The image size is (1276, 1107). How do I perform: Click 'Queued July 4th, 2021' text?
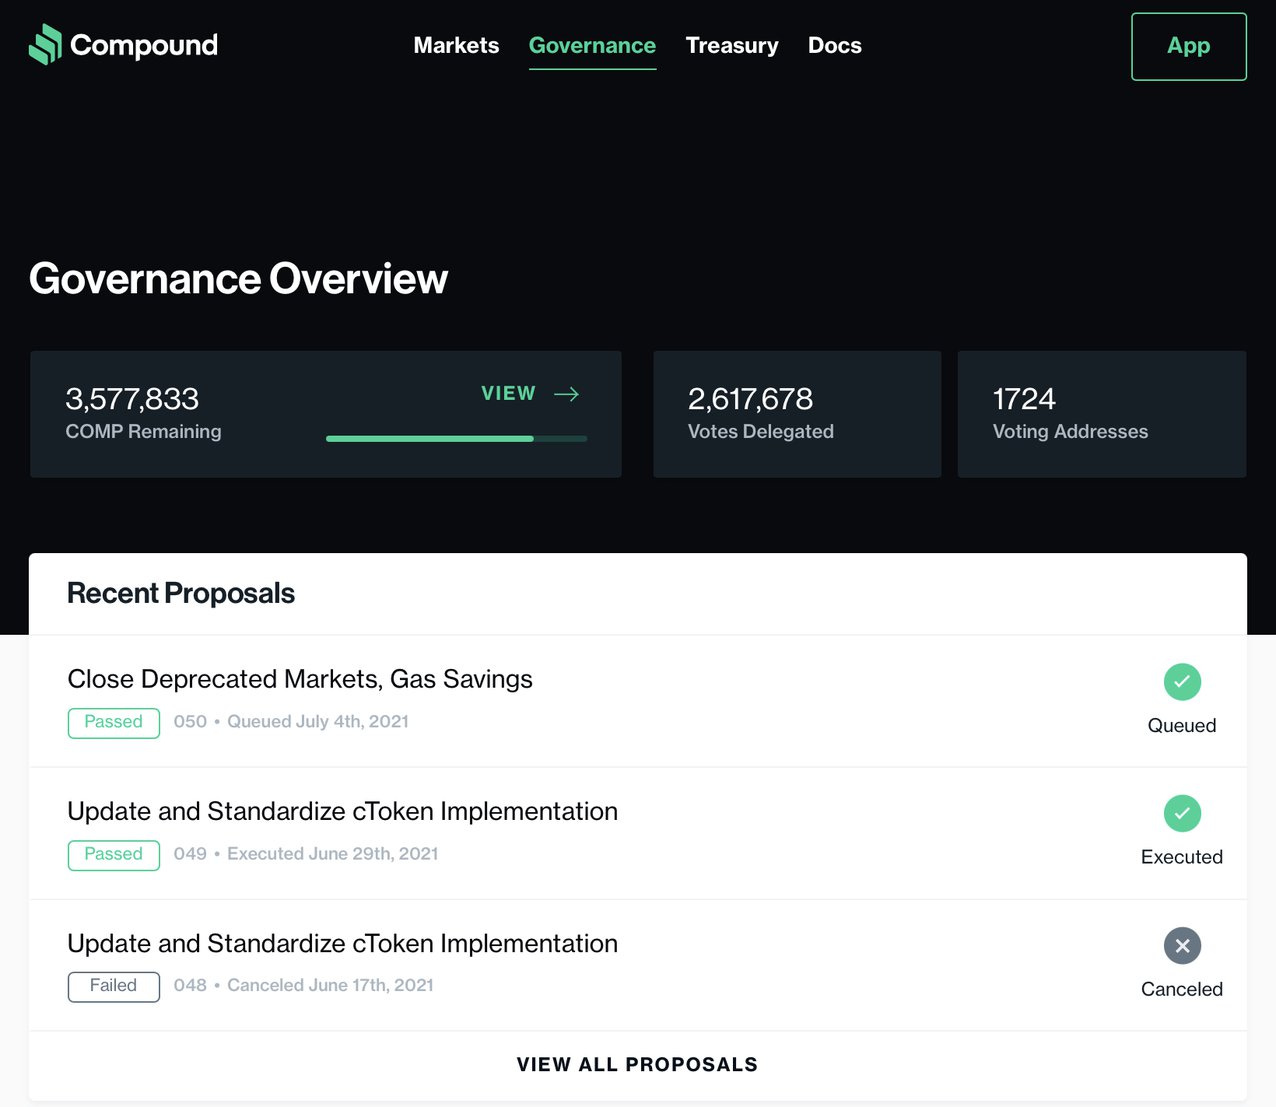click(x=318, y=722)
